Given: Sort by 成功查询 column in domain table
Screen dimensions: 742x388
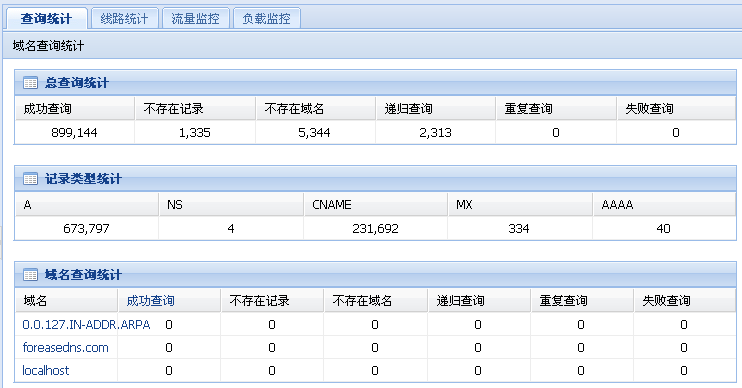Looking at the screenshot, I should tap(150, 300).
